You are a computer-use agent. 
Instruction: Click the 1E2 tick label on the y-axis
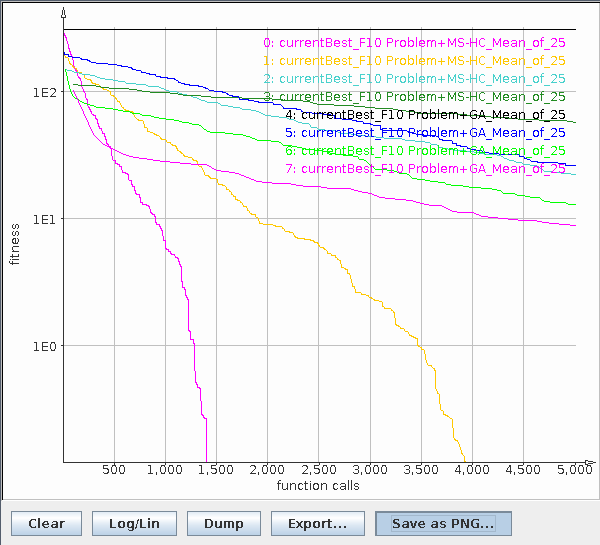coord(45,92)
